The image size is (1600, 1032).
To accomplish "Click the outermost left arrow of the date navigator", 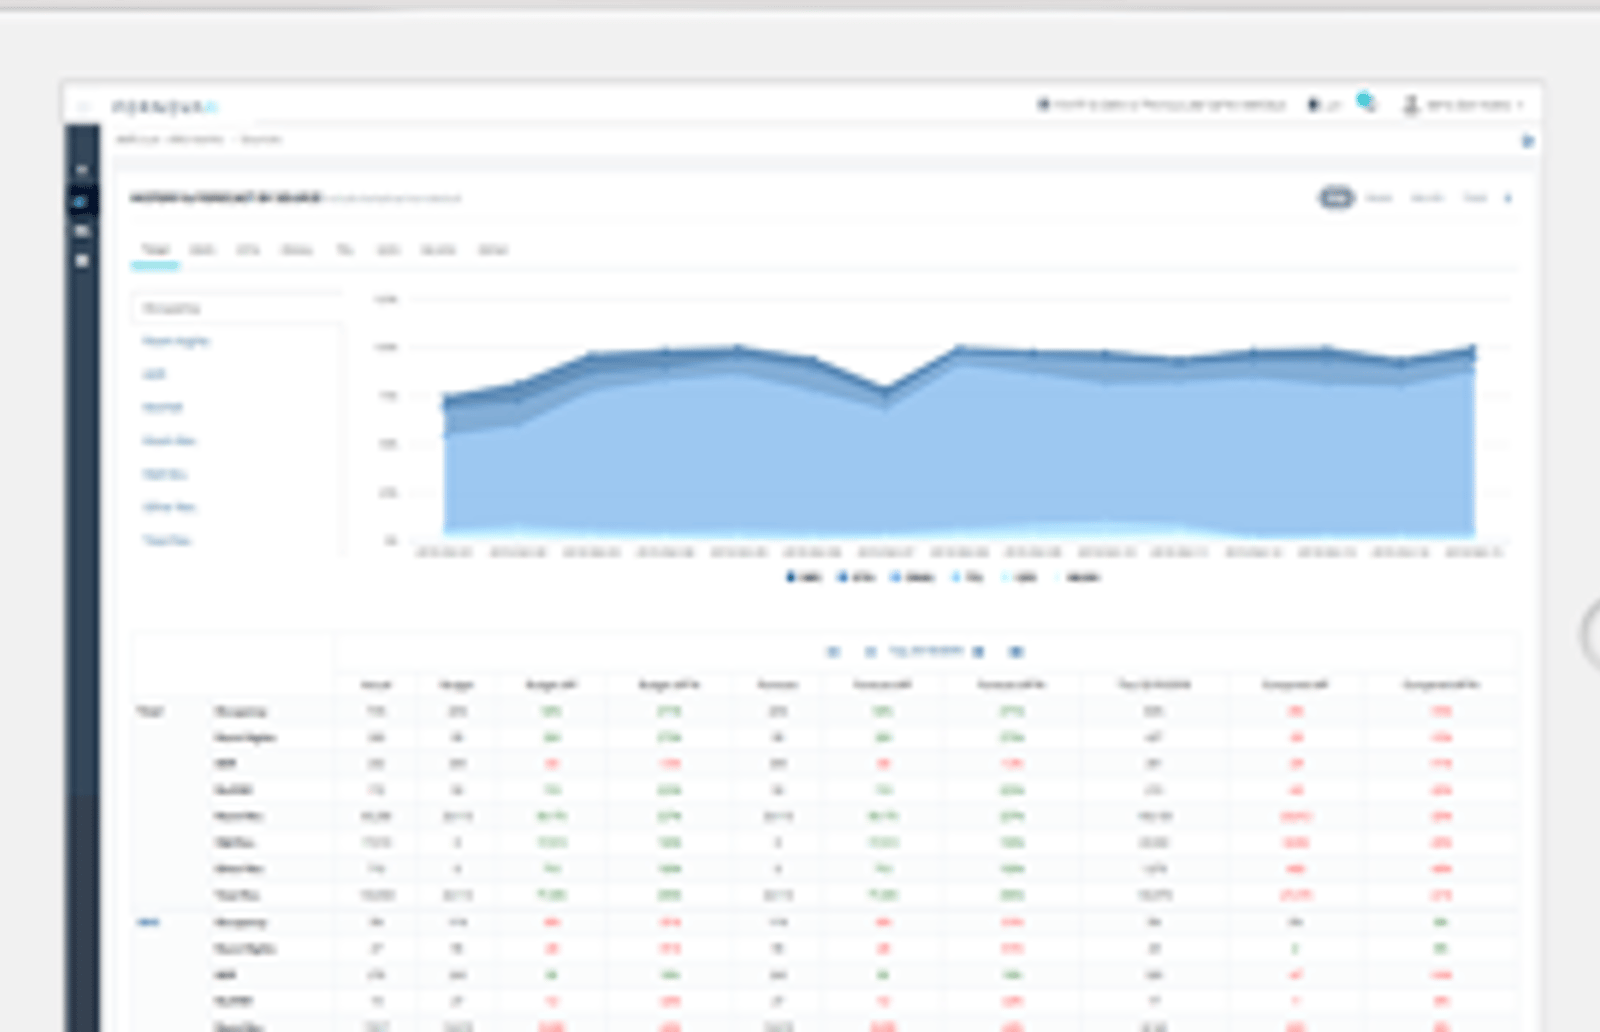I will coord(832,652).
